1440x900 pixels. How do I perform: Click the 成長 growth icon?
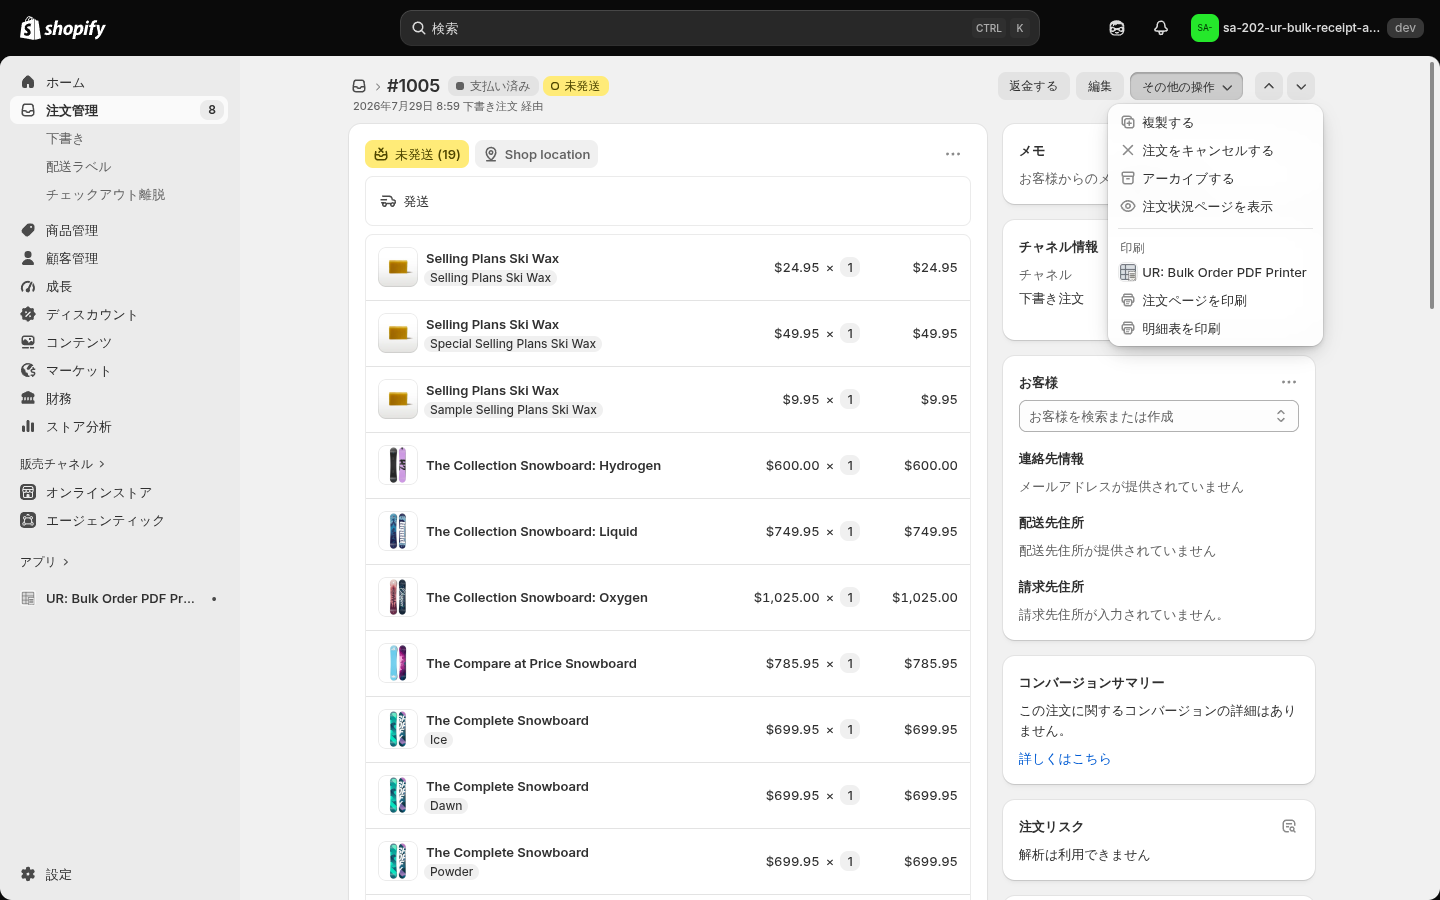coord(28,286)
